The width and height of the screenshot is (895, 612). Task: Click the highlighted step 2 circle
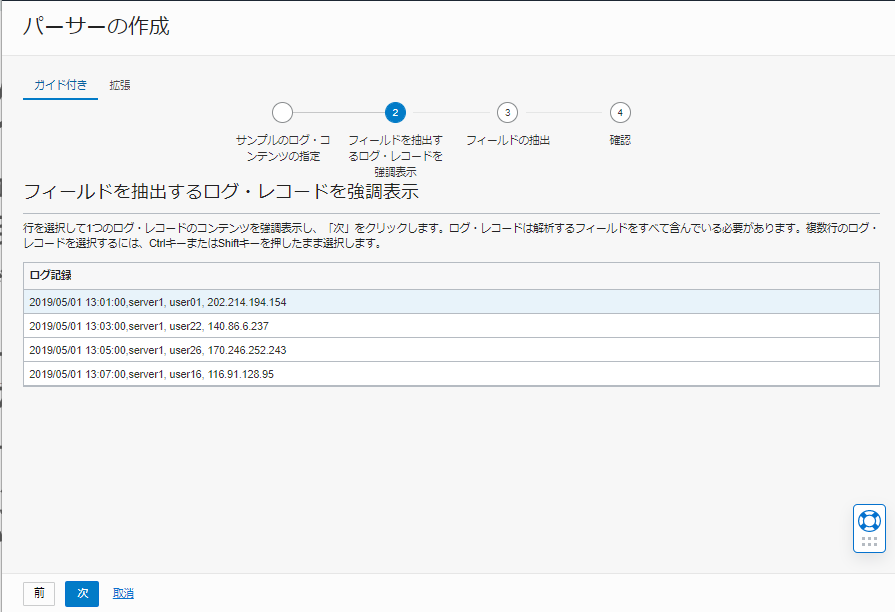point(395,112)
